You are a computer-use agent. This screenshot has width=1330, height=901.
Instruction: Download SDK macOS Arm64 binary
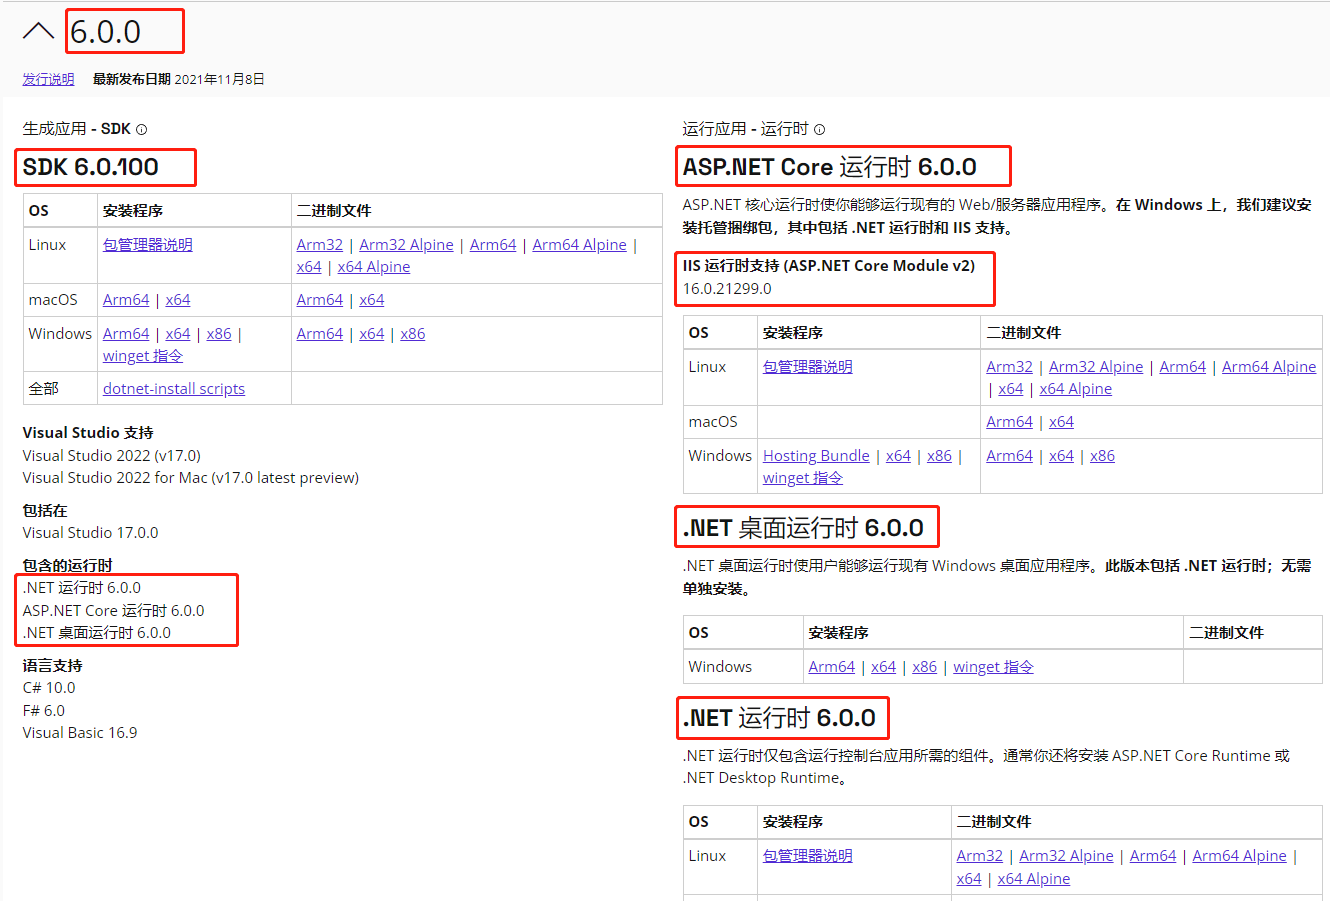[x=320, y=300]
